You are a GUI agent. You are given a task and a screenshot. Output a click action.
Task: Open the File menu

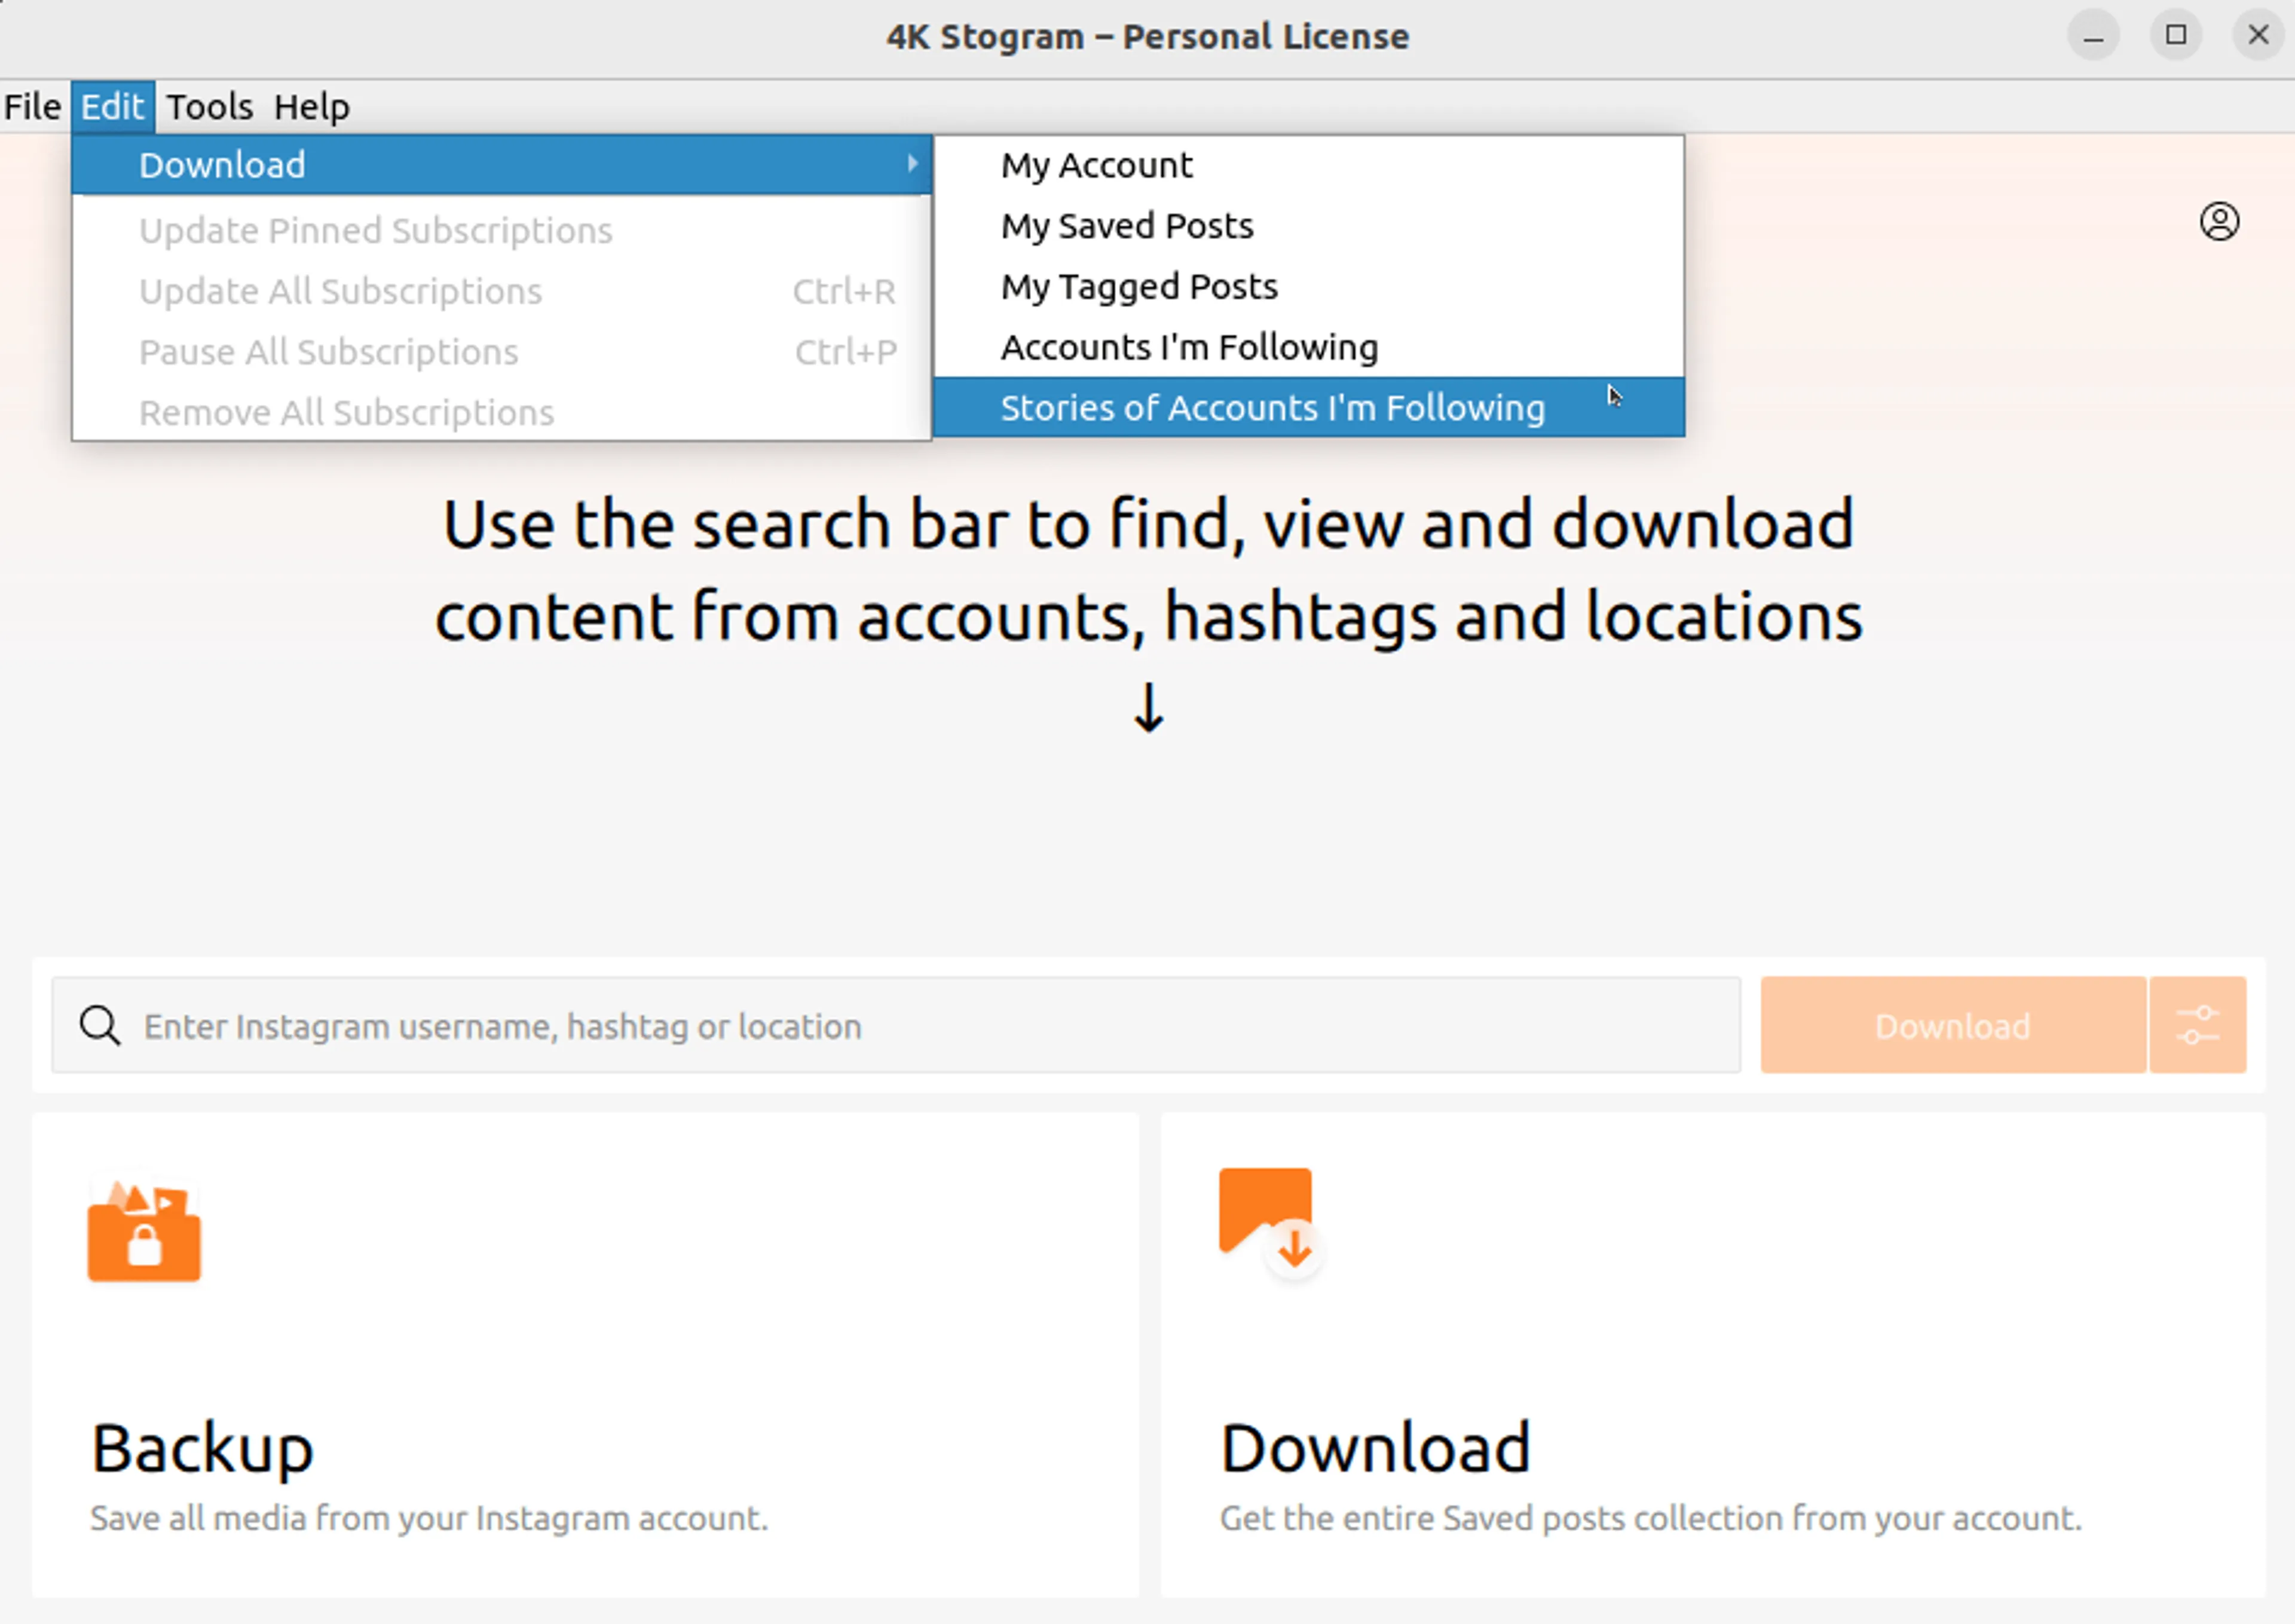click(x=33, y=107)
